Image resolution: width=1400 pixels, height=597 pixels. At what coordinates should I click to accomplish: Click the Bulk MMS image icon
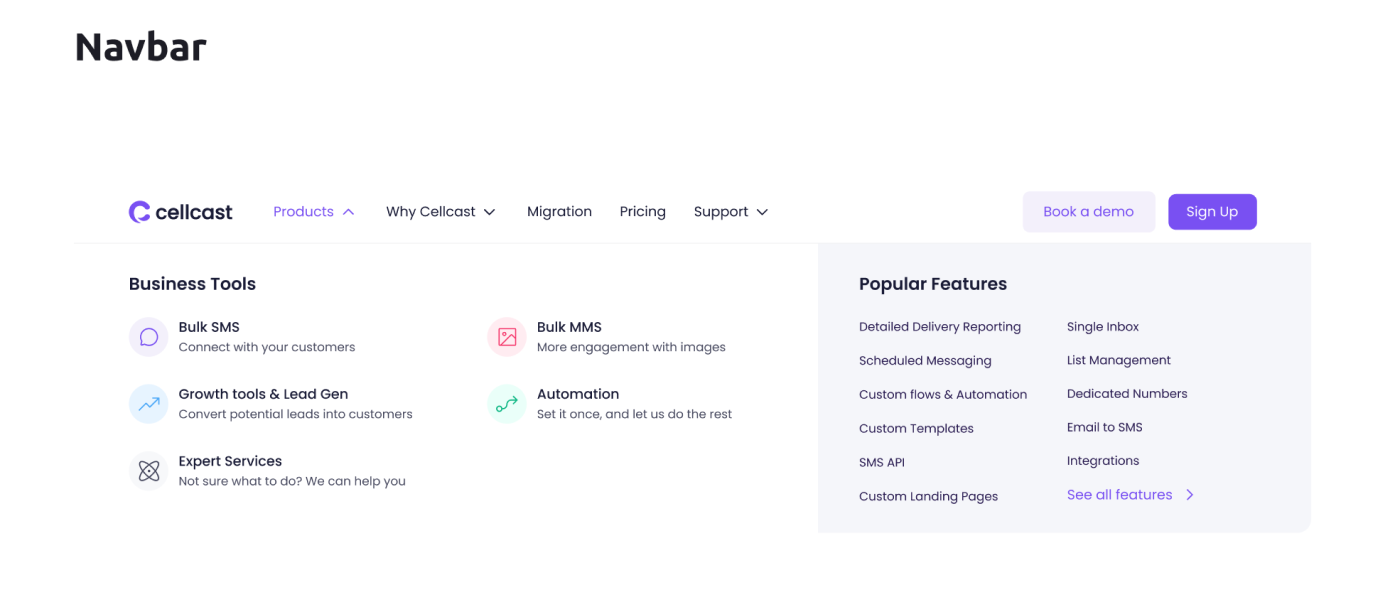[507, 337]
